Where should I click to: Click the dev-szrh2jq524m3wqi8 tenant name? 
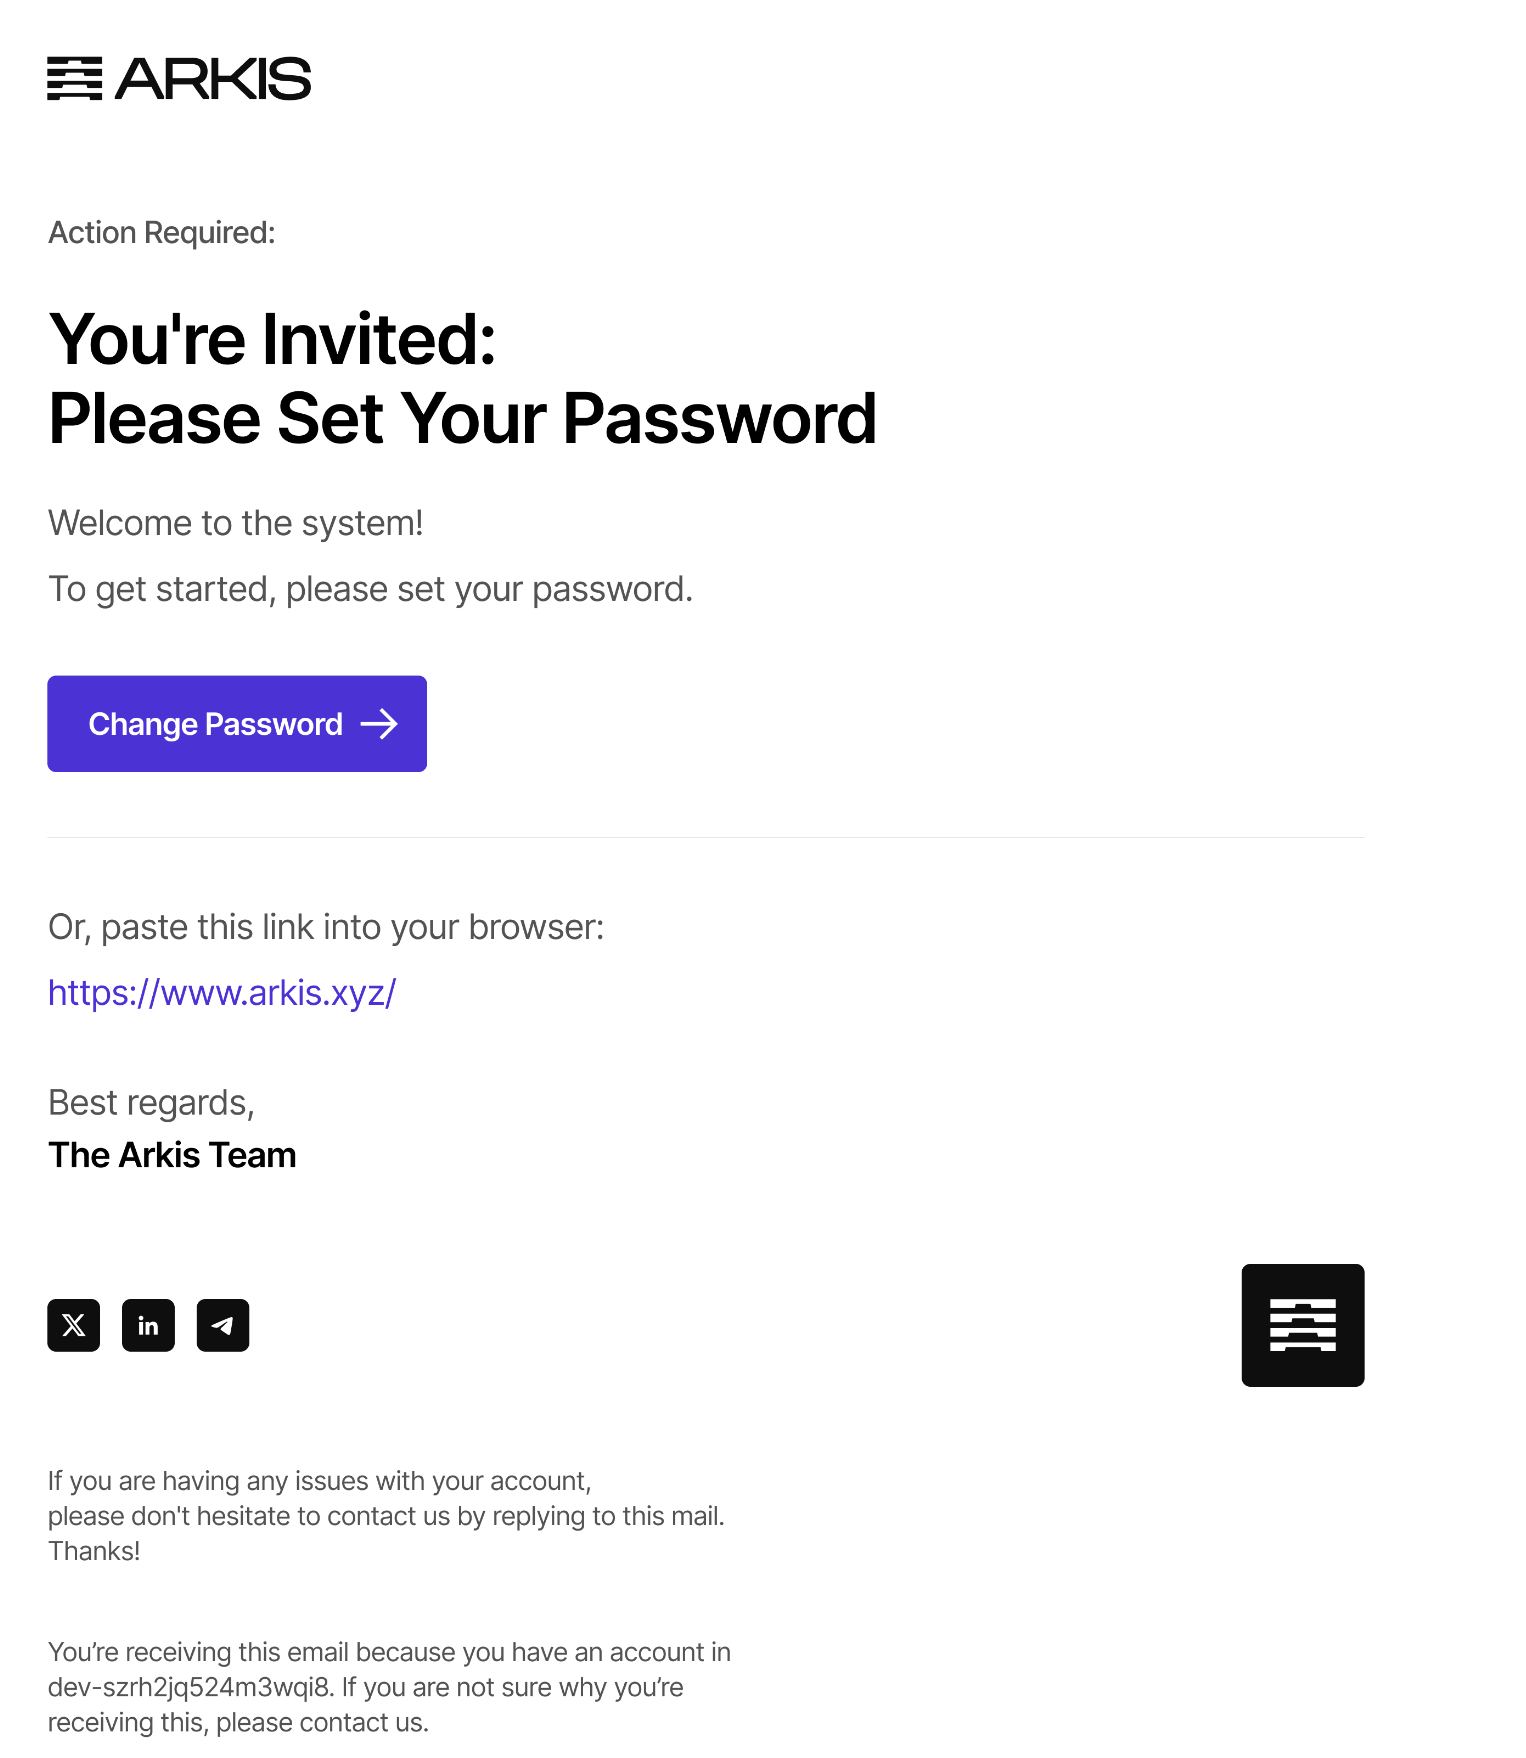click(189, 1688)
